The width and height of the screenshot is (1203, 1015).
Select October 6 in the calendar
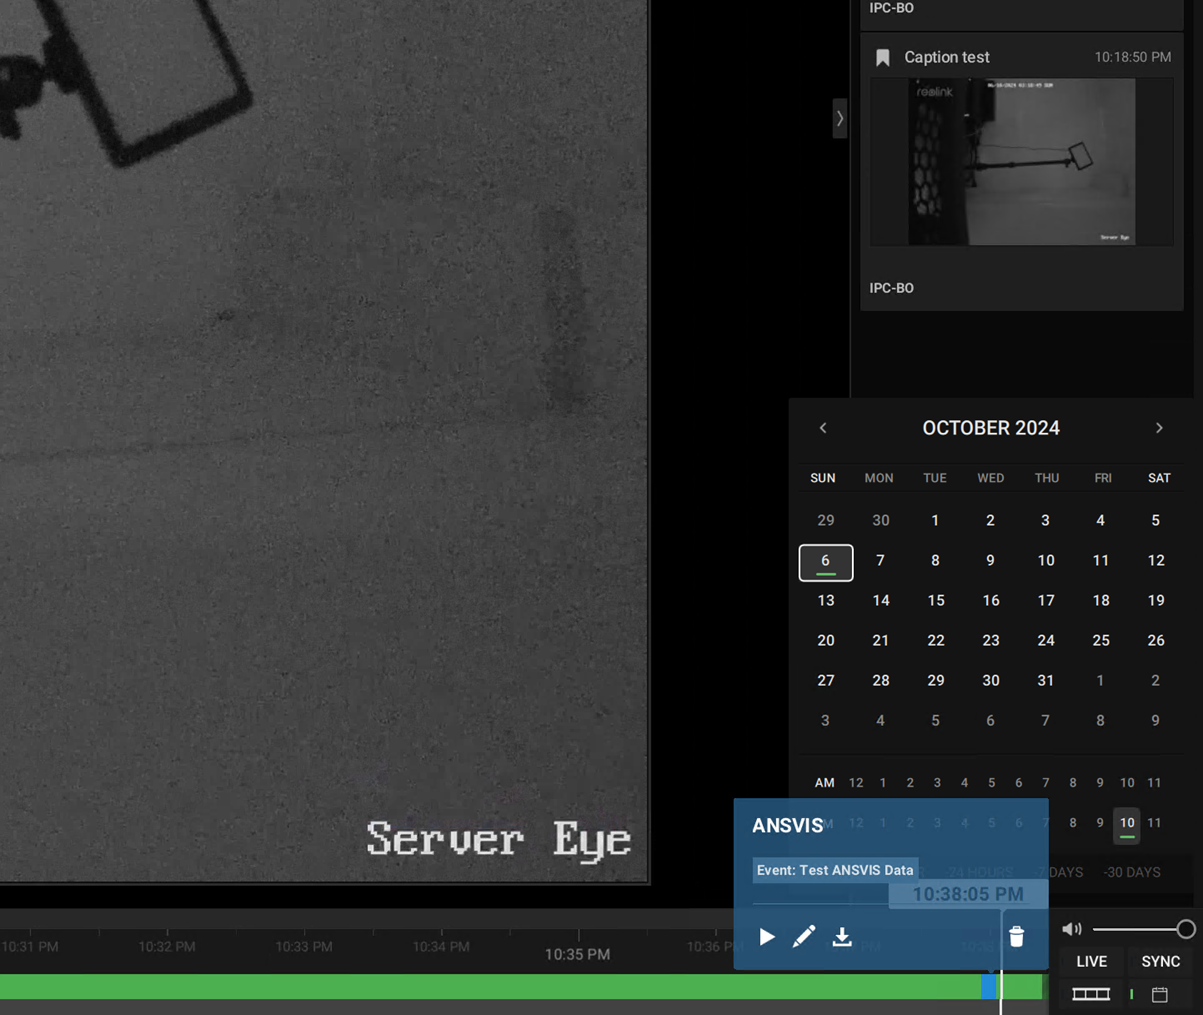coord(825,562)
